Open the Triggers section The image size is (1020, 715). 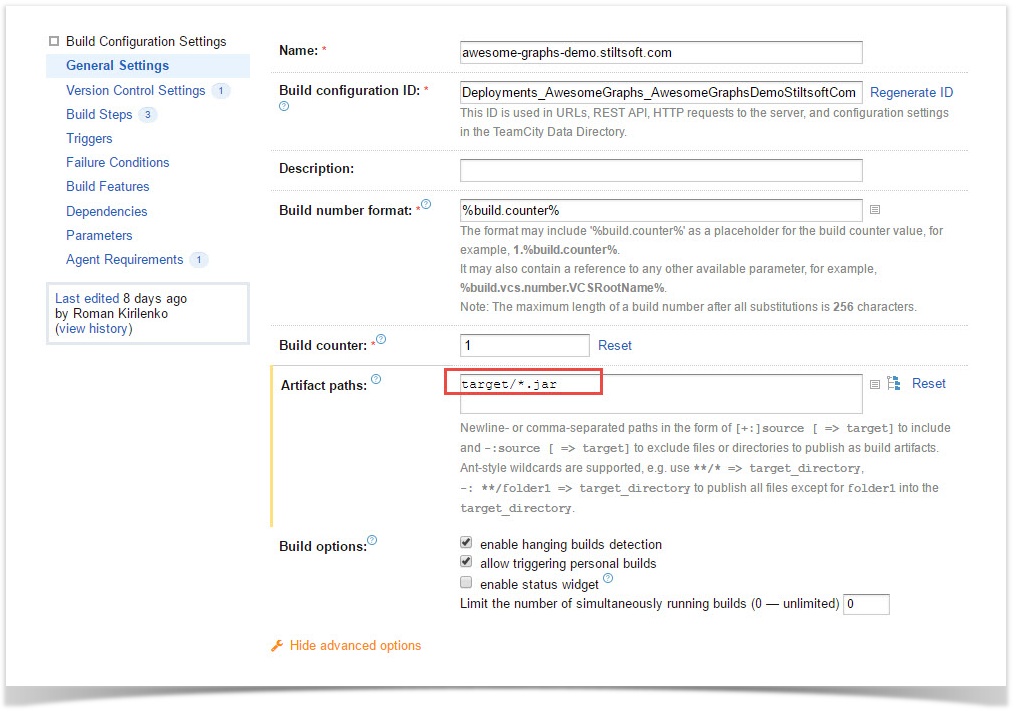89,139
